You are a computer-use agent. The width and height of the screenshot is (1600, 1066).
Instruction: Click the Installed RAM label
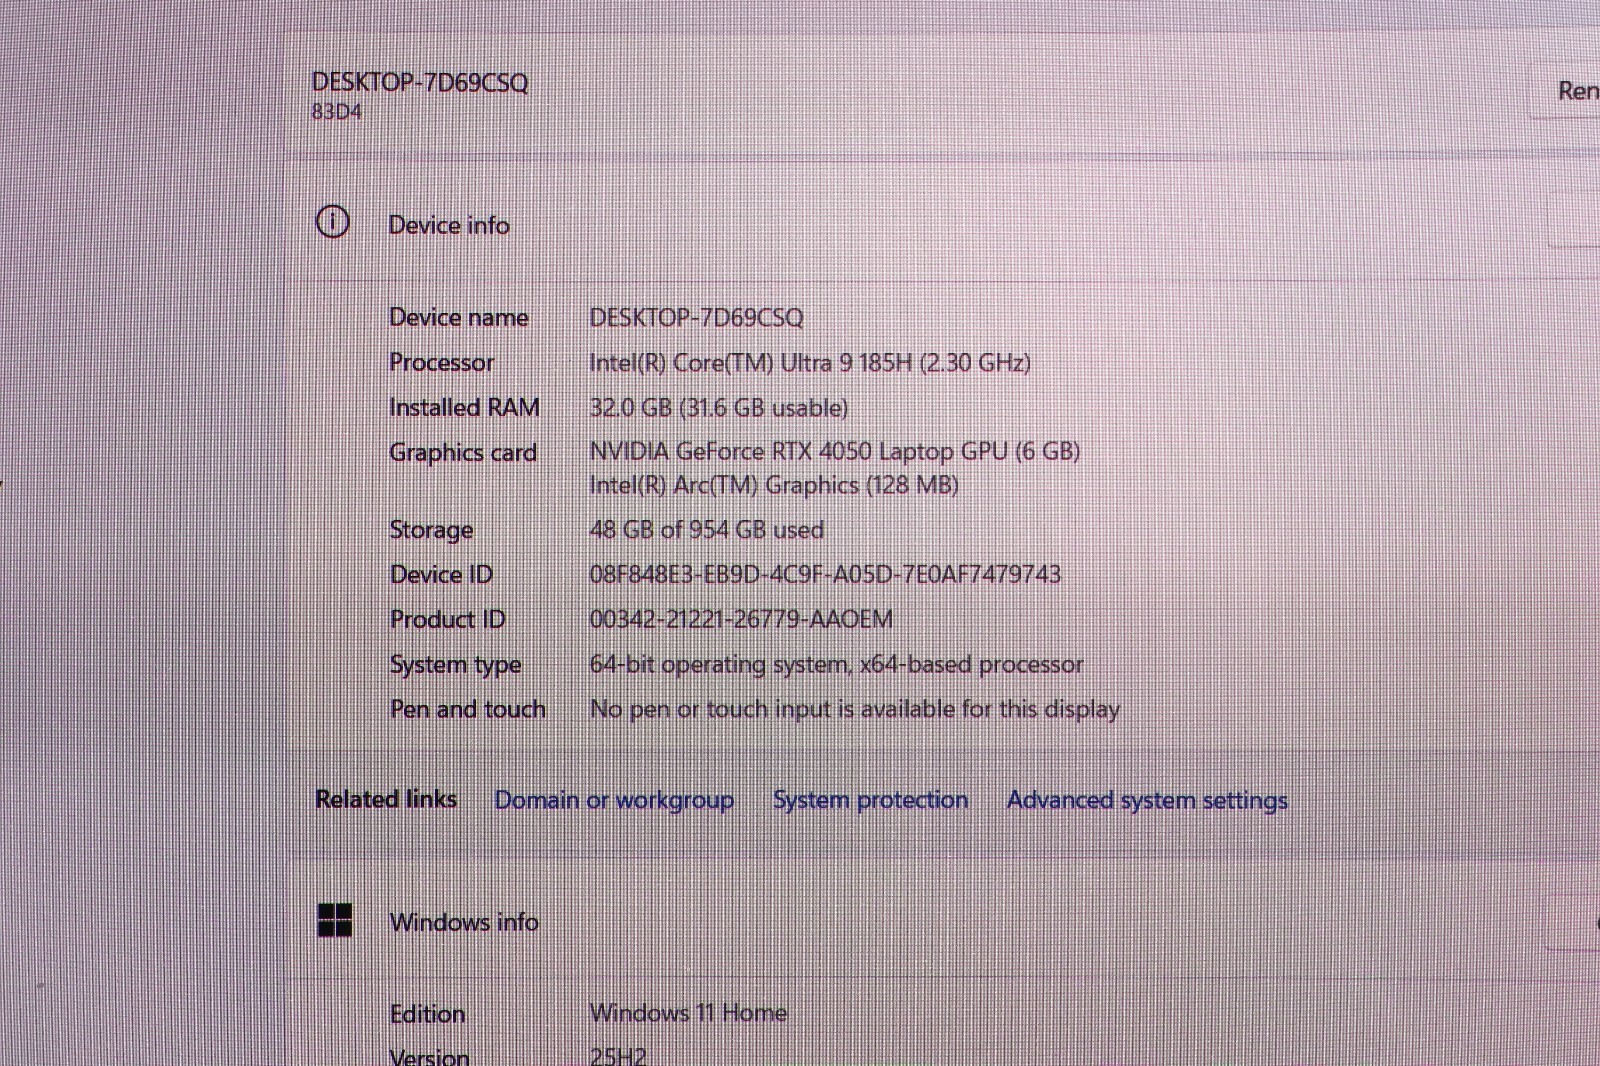(x=465, y=408)
